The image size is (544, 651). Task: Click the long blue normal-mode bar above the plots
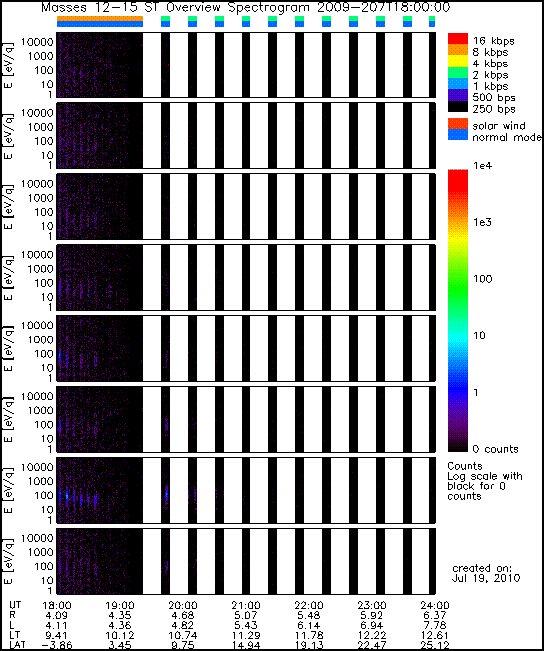pos(100,24)
